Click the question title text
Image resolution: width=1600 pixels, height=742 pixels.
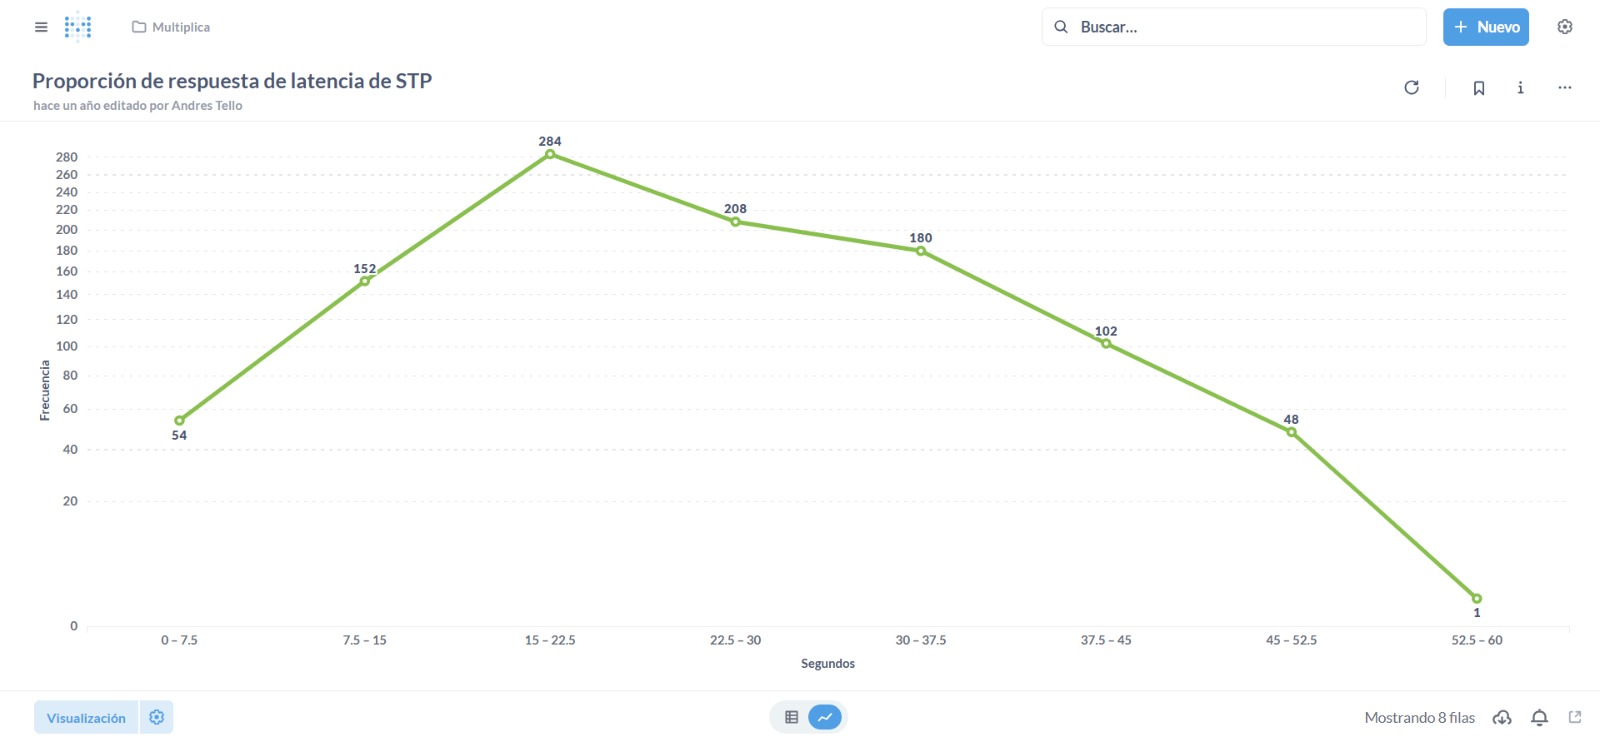click(232, 81)
